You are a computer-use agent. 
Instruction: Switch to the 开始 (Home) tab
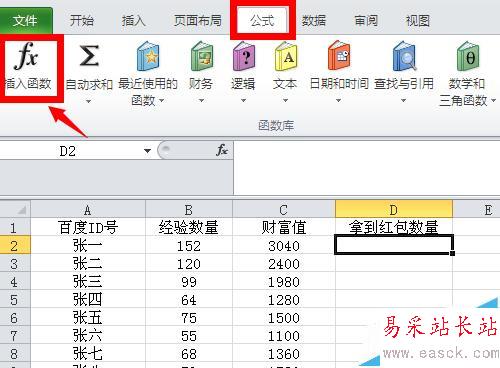coord(82,21)
